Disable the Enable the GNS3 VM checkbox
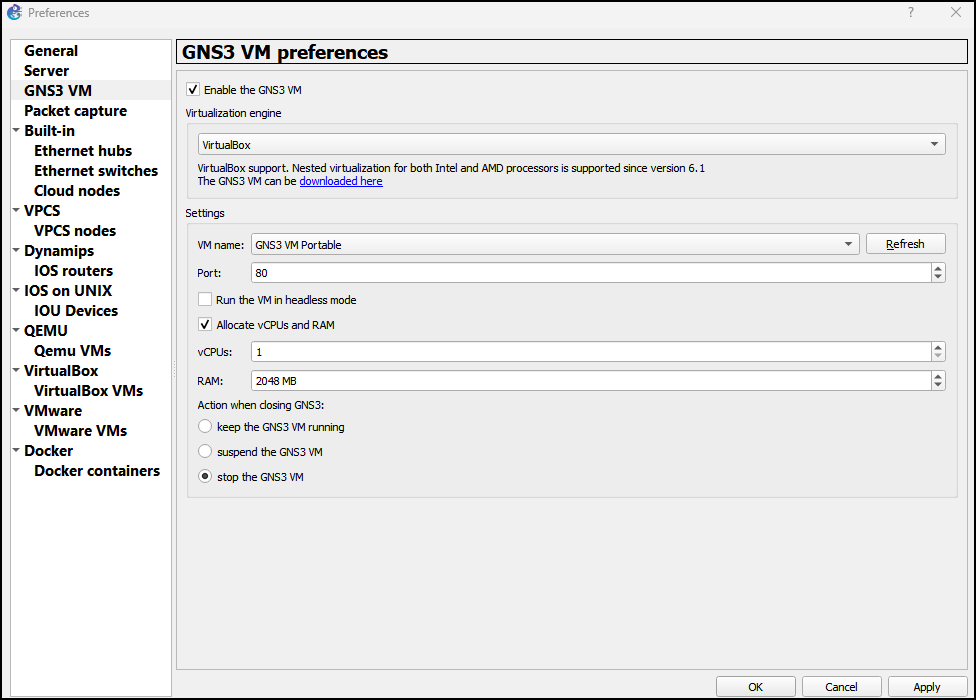 (193, 90)
